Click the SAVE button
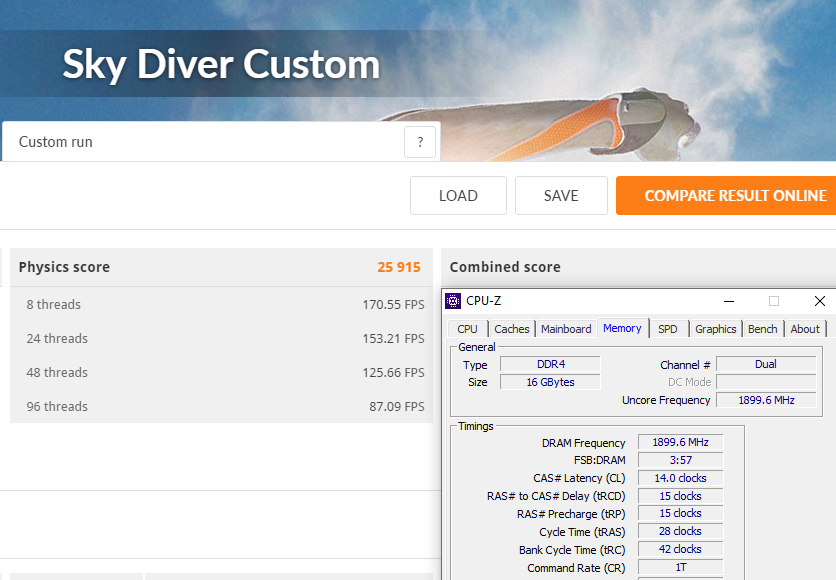The width and height of the screenshot is (836, 580). (x=561, y=196)
